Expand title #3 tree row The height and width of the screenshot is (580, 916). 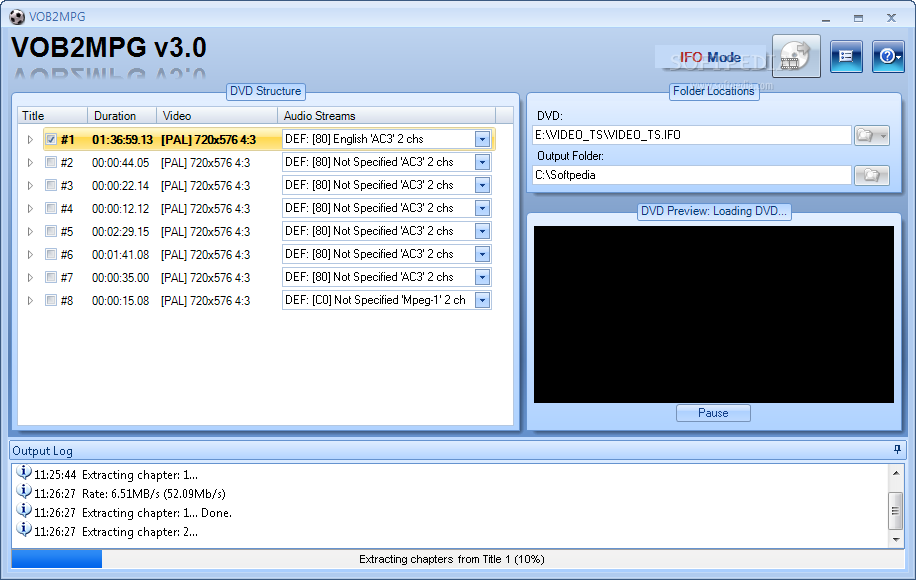click(30, 185)
